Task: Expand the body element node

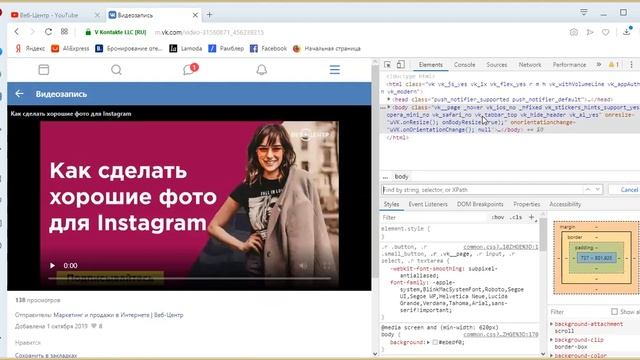Action: [389, 107]
